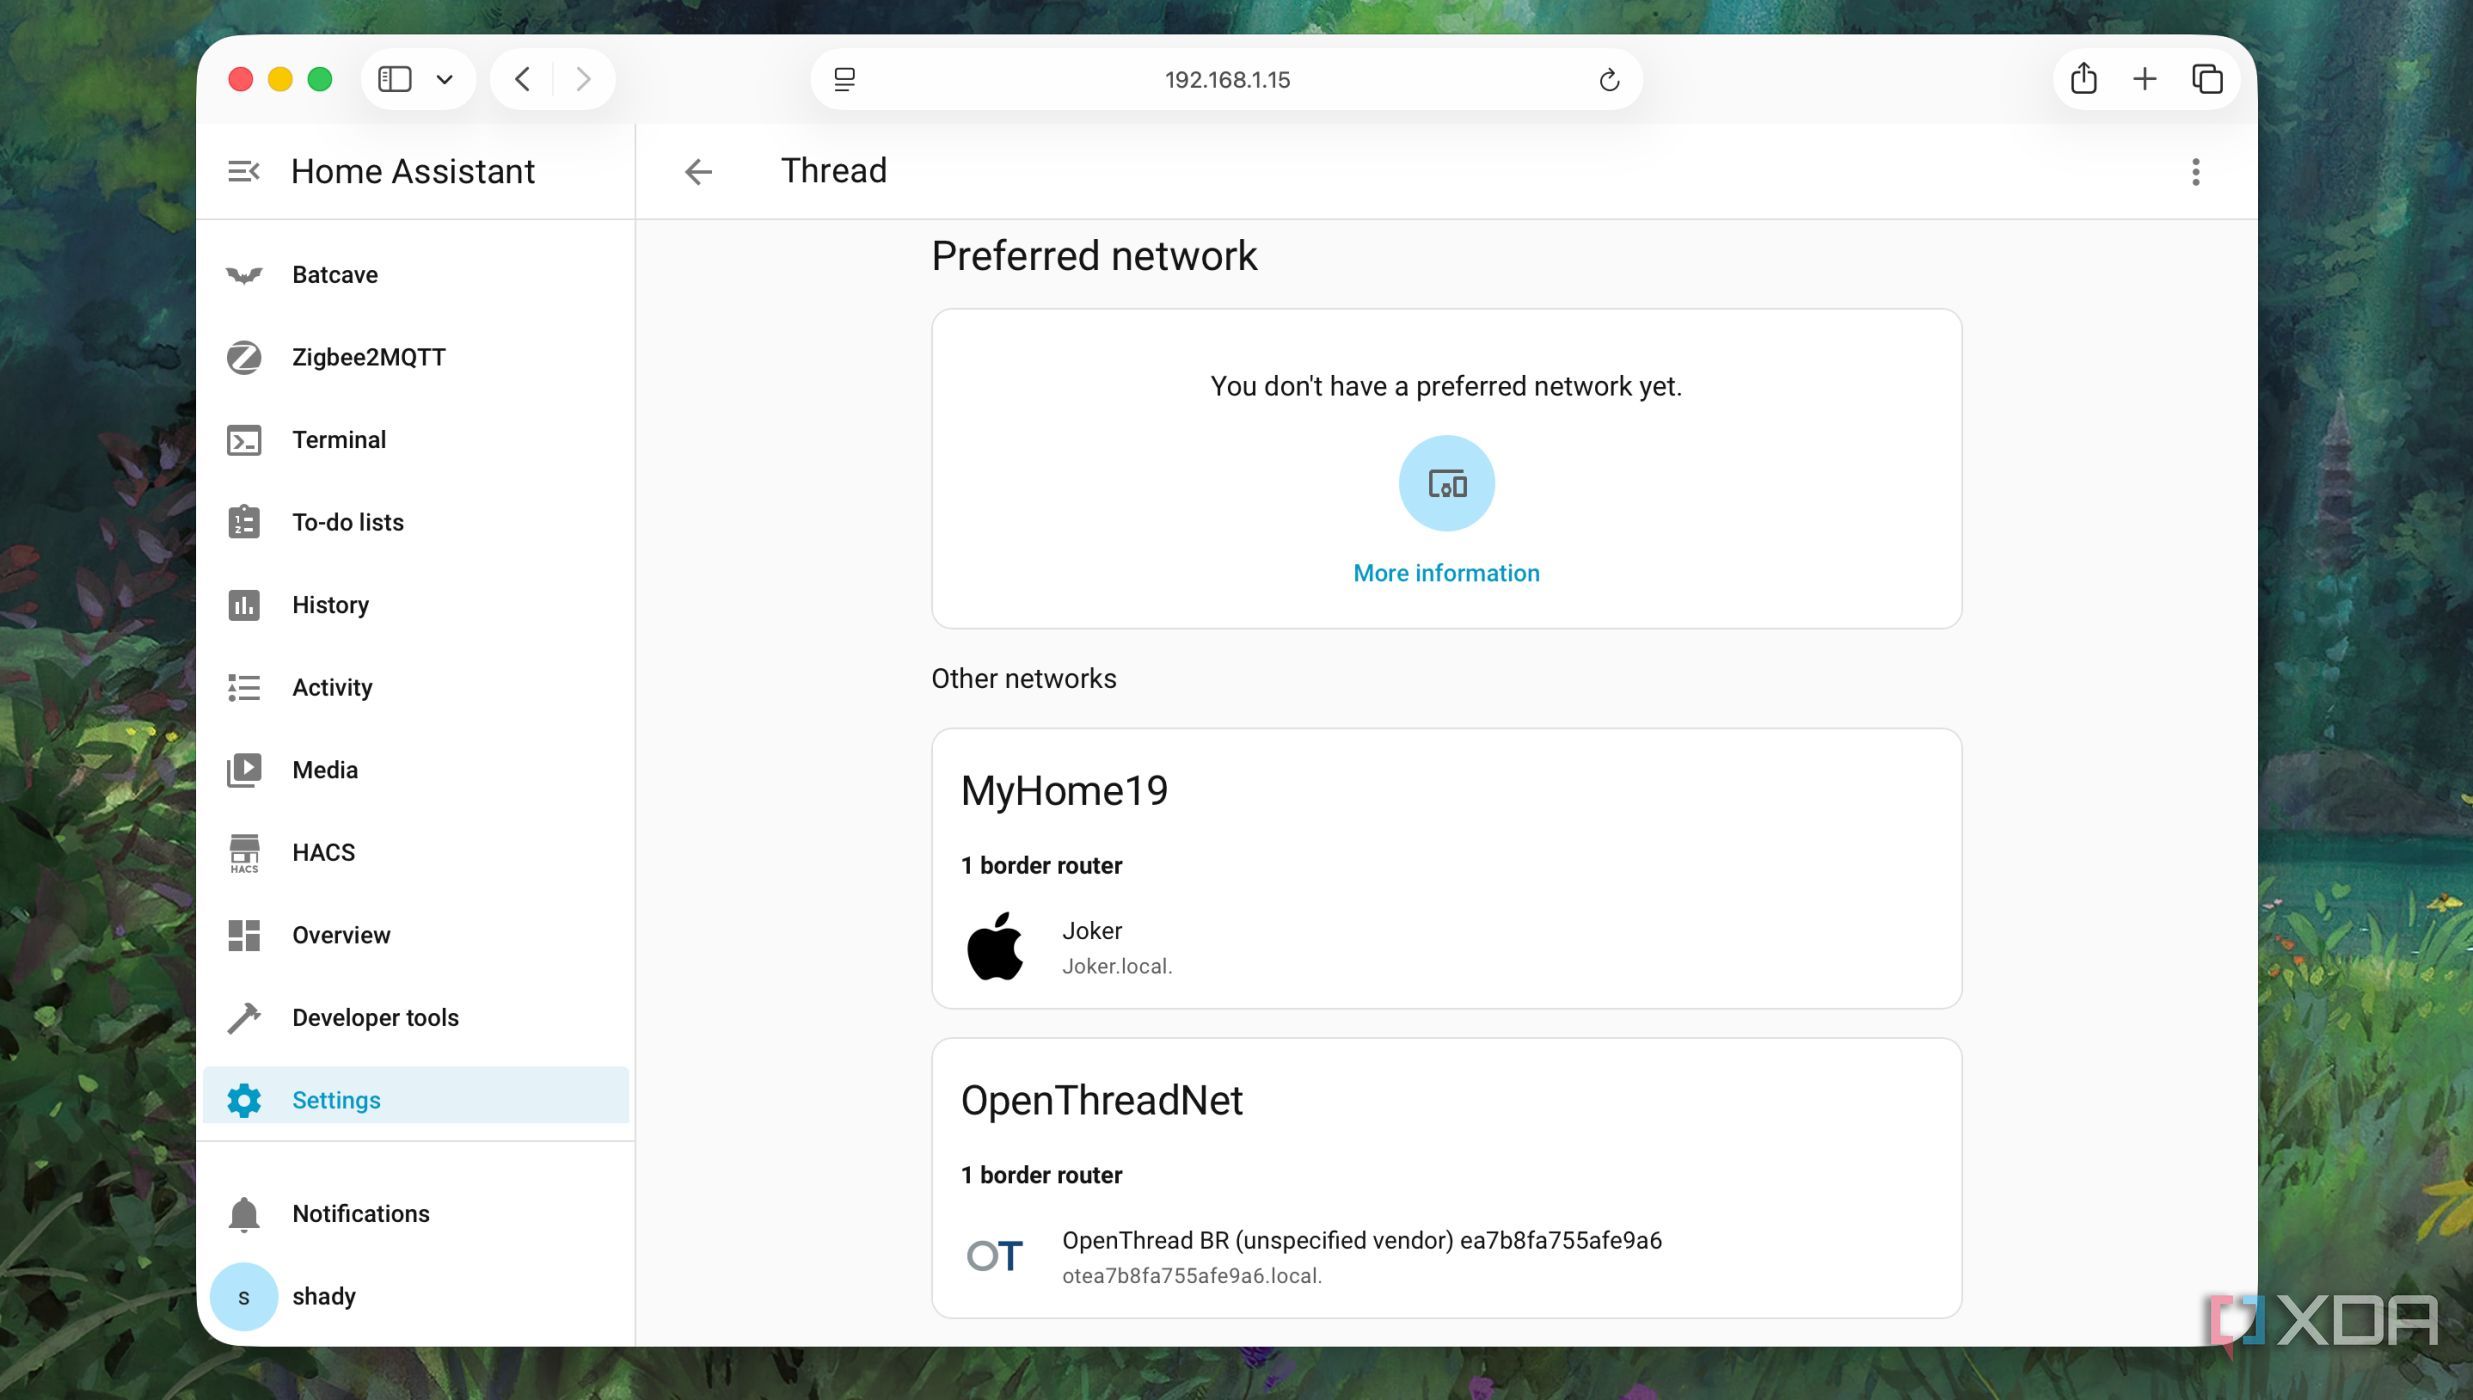The height and width of the screenshot is (1400, 2473).
Task: Open the Safari page settings icon
Action: (x=844, y=80)
